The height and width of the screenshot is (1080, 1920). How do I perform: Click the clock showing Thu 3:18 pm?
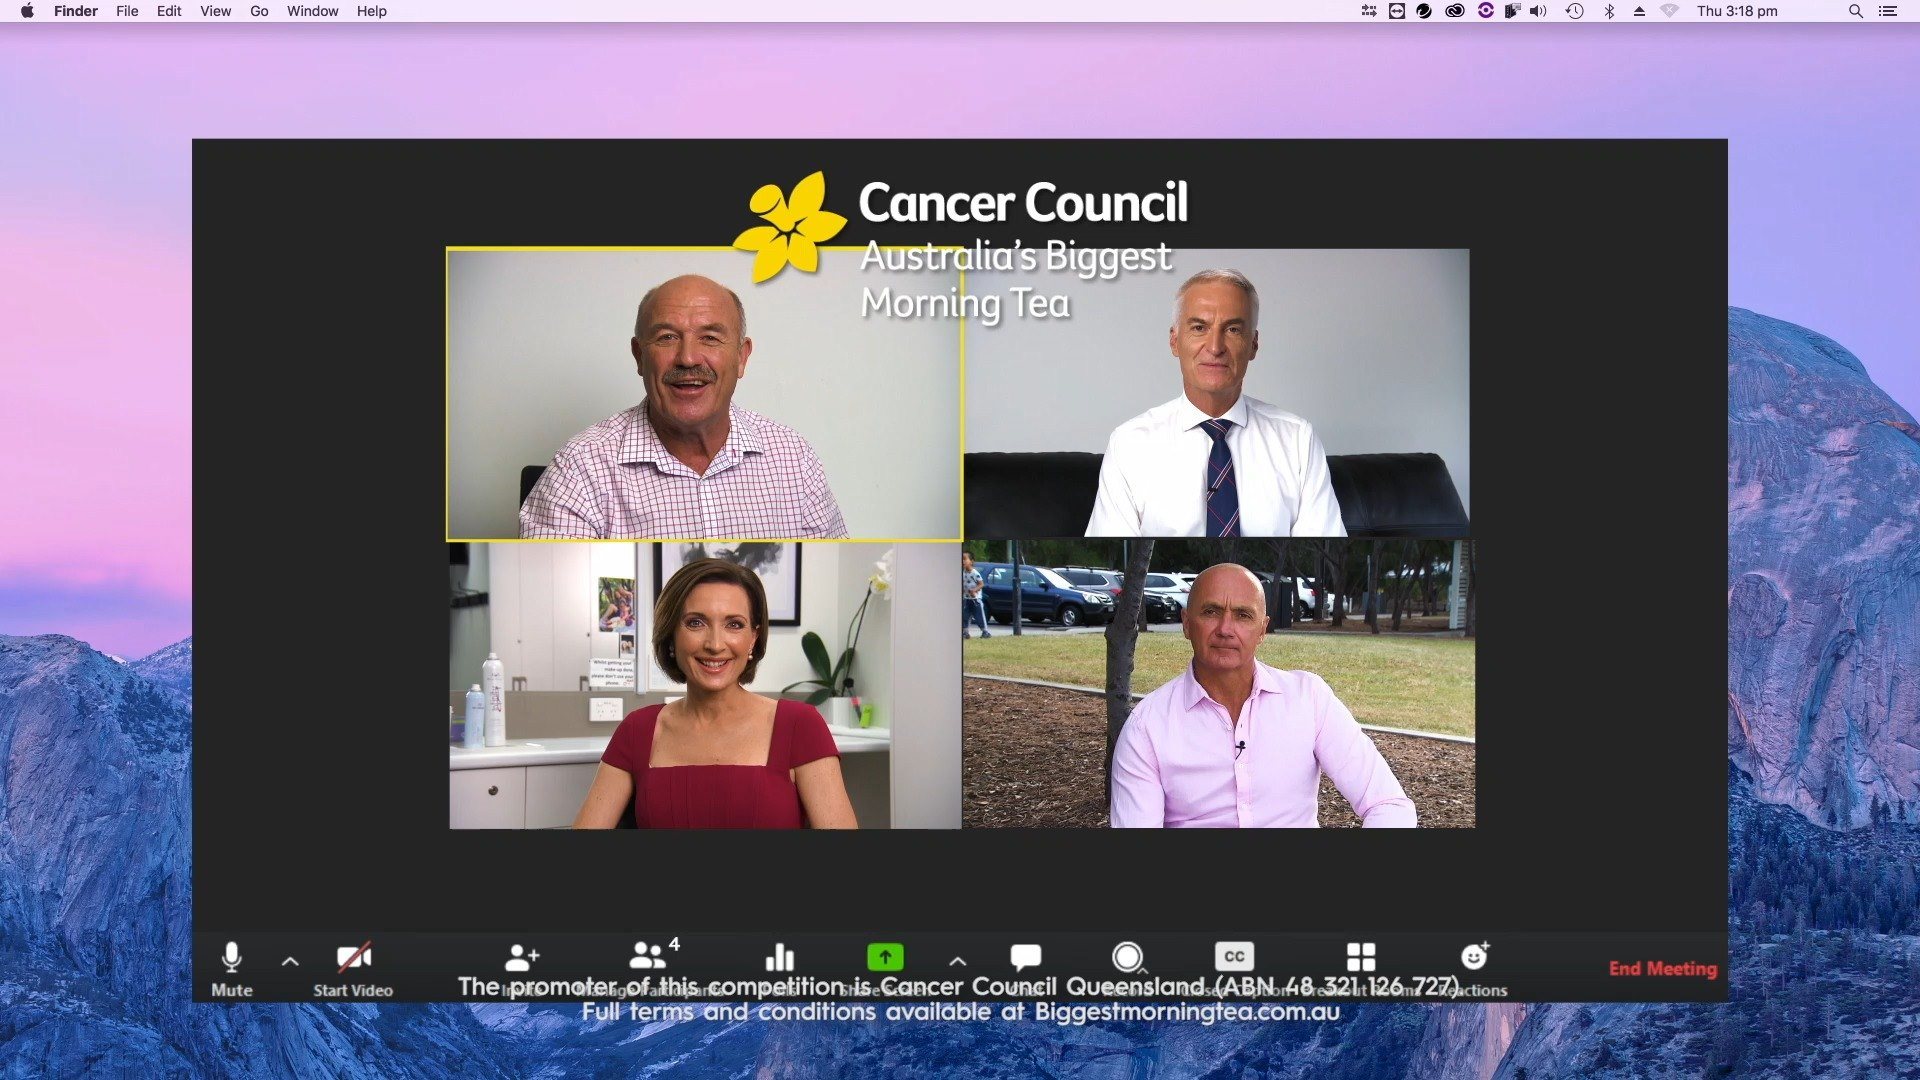click(1737, 11)
